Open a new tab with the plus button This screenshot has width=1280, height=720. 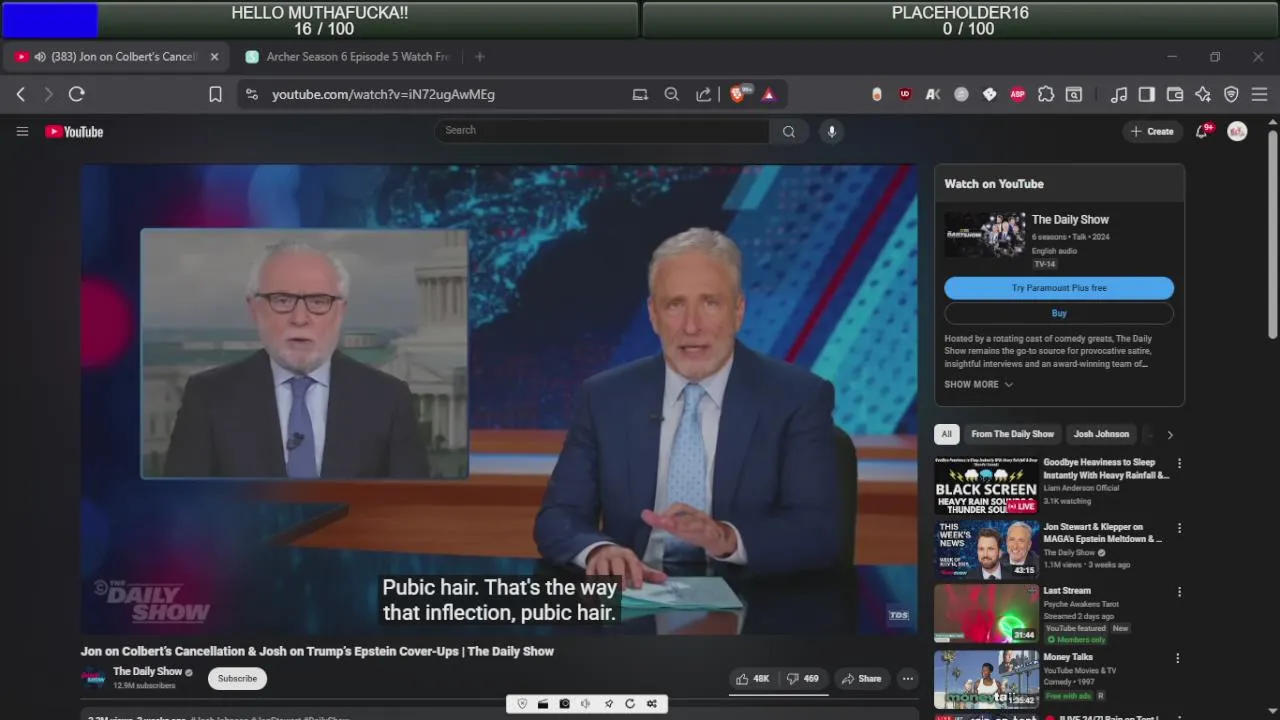point(480,57)
